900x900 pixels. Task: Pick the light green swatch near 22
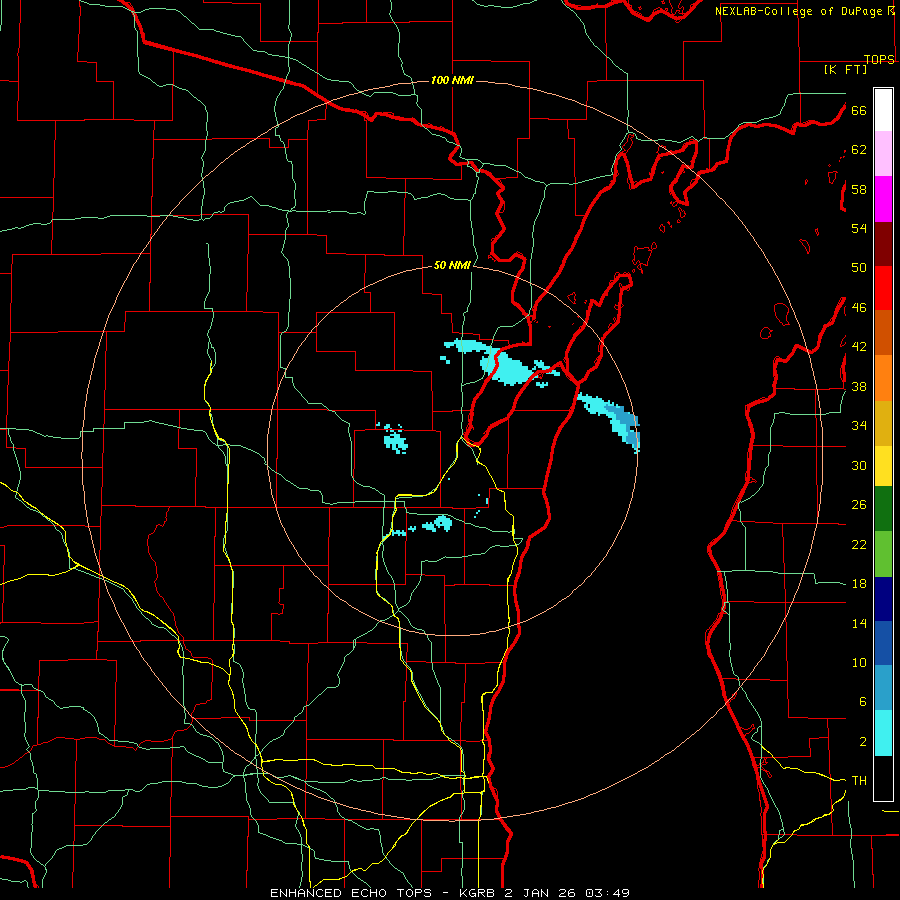coord(883,554)
